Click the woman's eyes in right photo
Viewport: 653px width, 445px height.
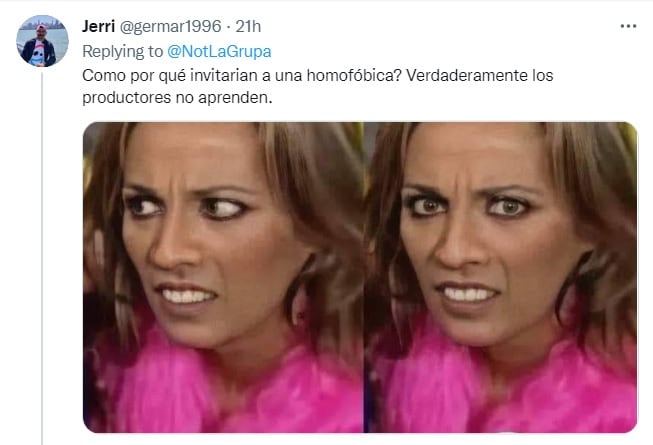point(468,206)
